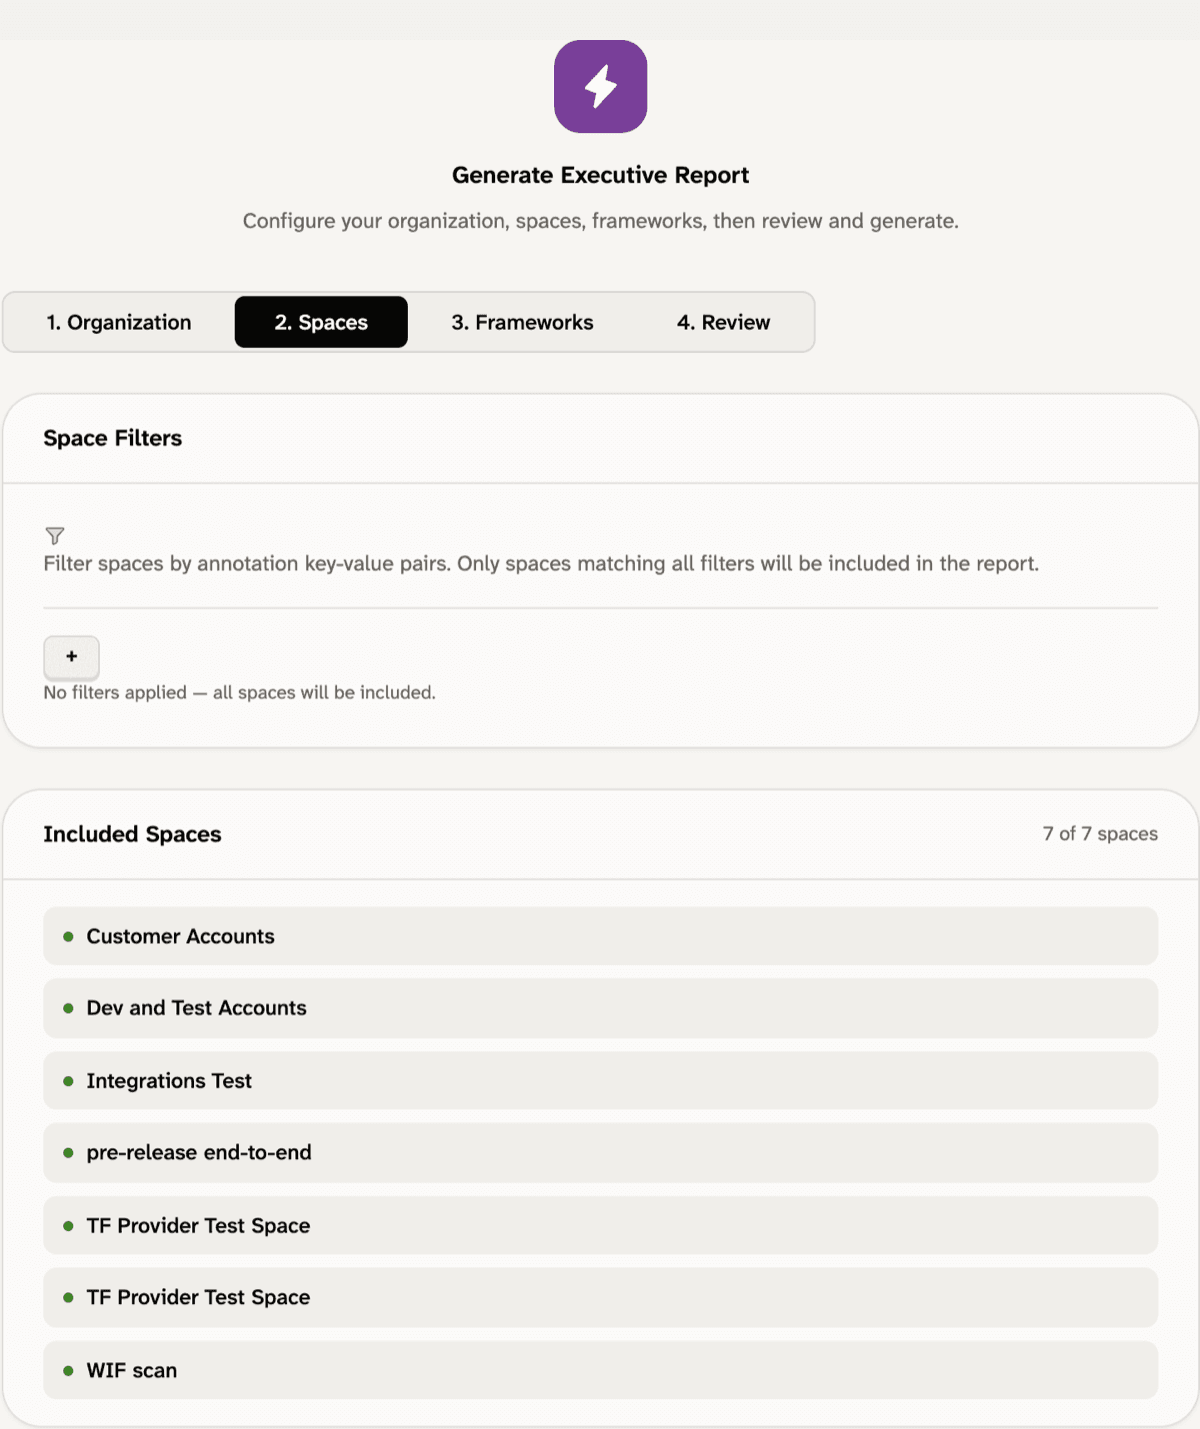The width and height of the screenshot is (1200, 1429).
Task: Click the funnel filter icon
Action: [x=55, y=536]
